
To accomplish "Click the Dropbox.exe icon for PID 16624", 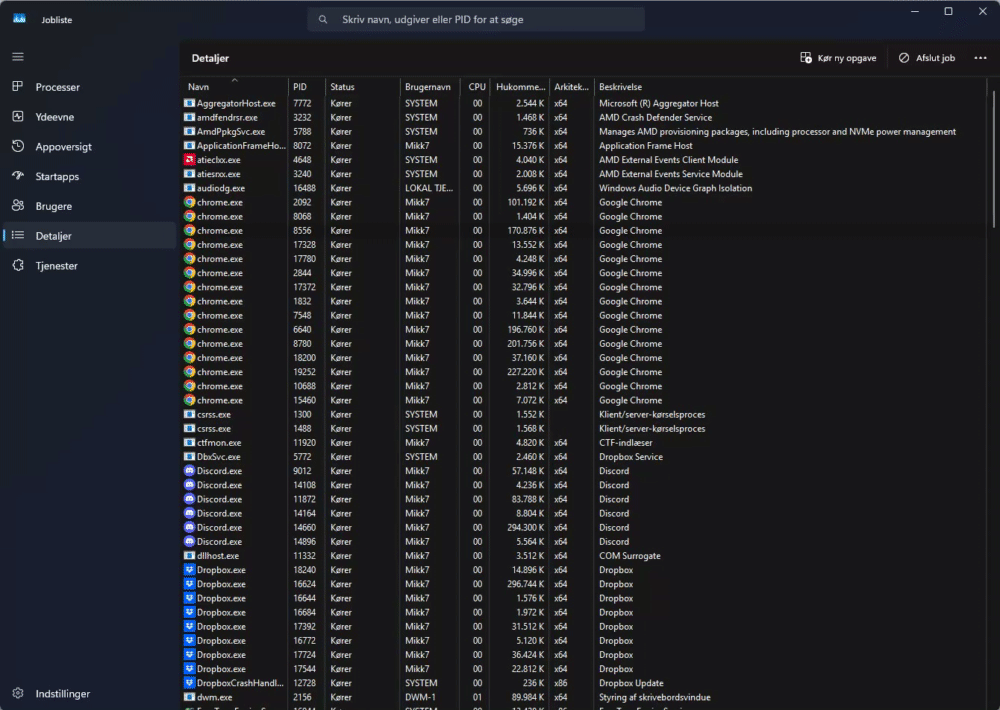I will (189, 584).
